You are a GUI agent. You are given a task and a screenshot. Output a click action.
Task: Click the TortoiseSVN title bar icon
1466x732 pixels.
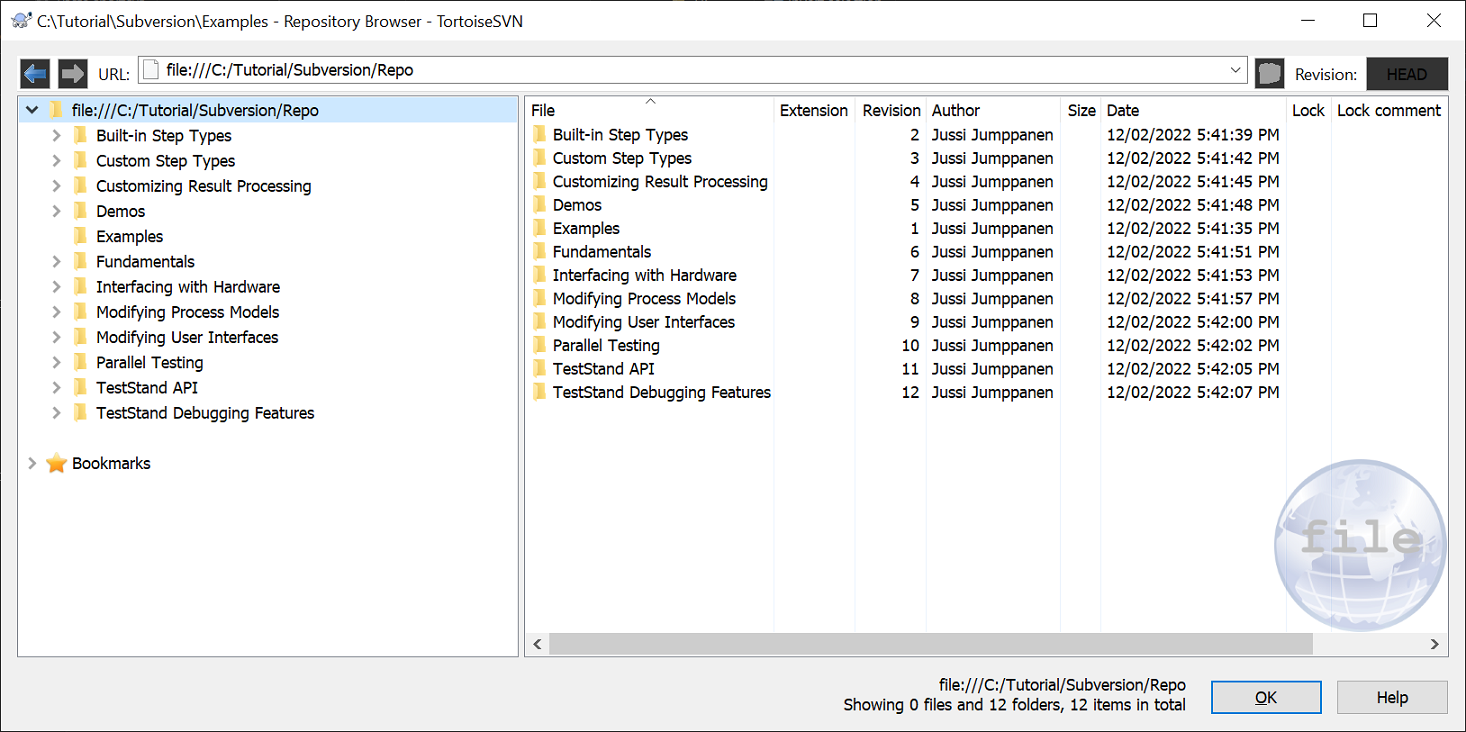[20, 20]
